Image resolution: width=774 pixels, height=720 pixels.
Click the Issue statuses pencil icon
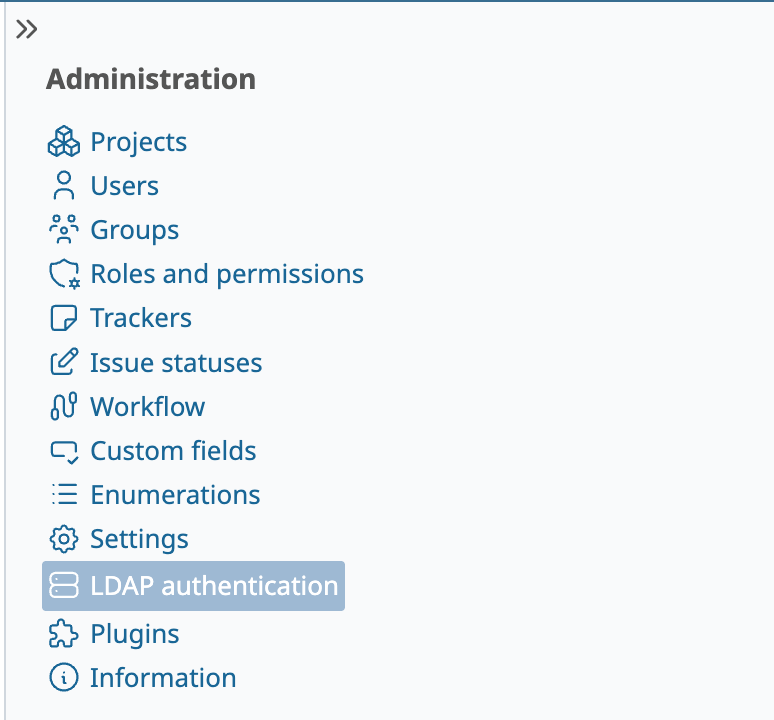tap(64, 362)
